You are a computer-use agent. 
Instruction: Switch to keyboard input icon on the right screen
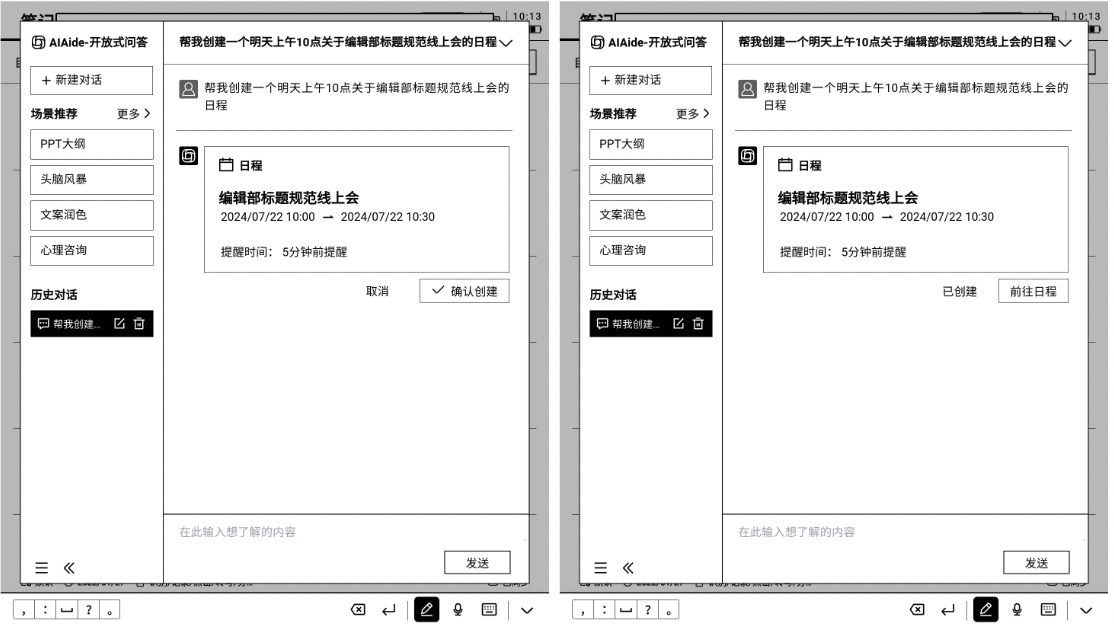point(1048,609)
